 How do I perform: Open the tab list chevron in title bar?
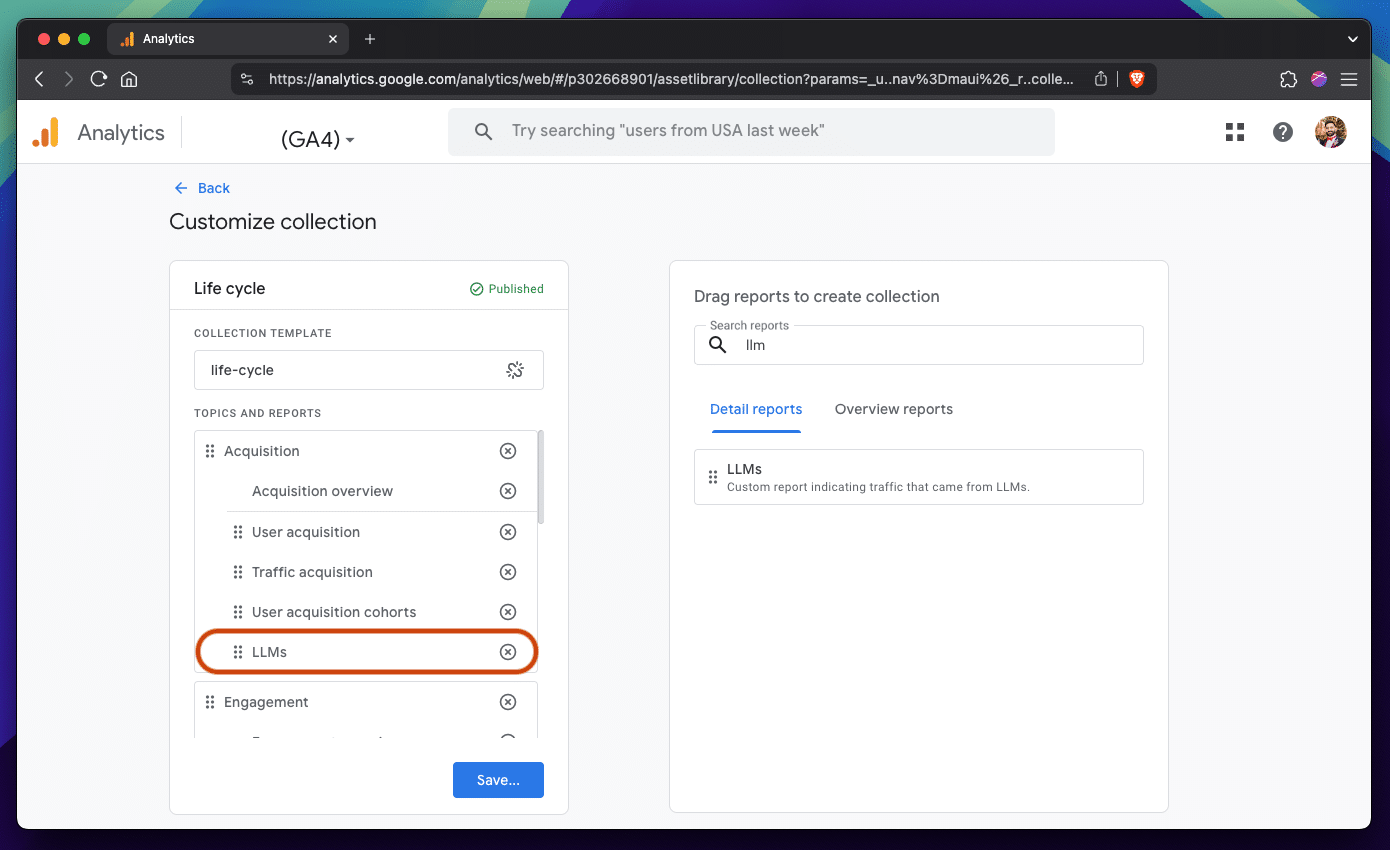[x=1352, y=39]
